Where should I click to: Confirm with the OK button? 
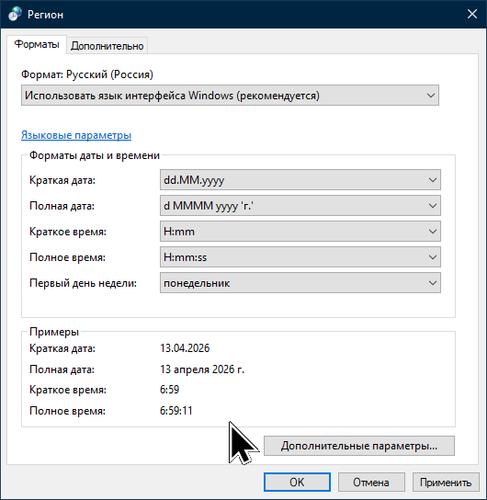297,482
